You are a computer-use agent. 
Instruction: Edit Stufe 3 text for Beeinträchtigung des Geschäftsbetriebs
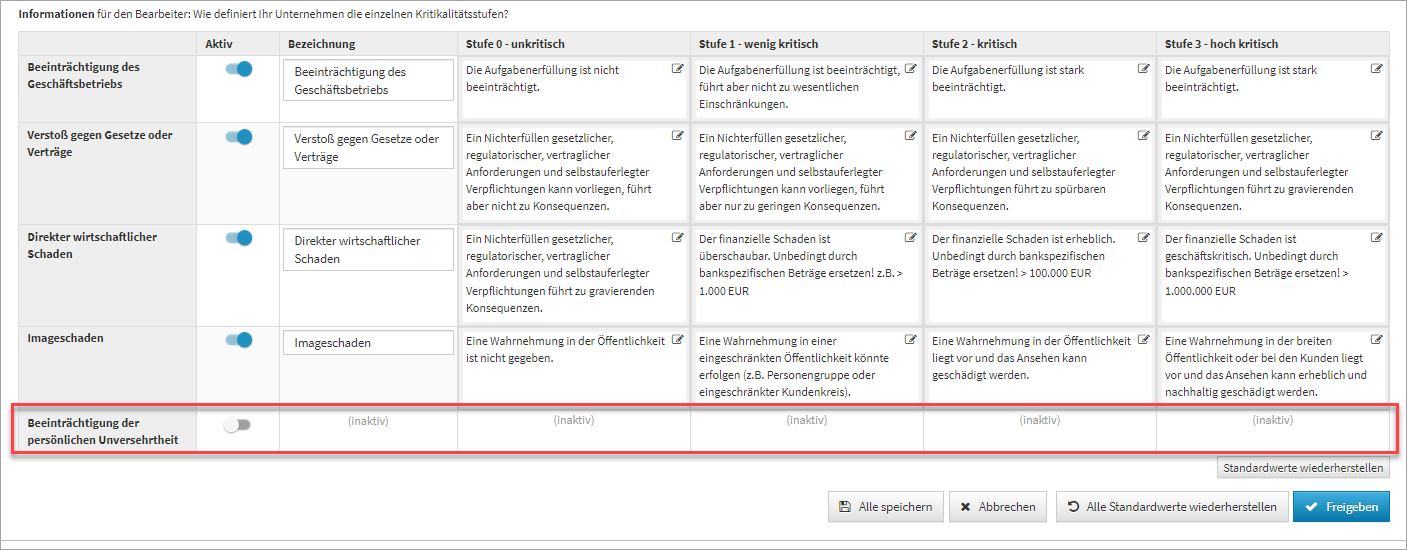pyautogui.click(x=1376, y=69)
